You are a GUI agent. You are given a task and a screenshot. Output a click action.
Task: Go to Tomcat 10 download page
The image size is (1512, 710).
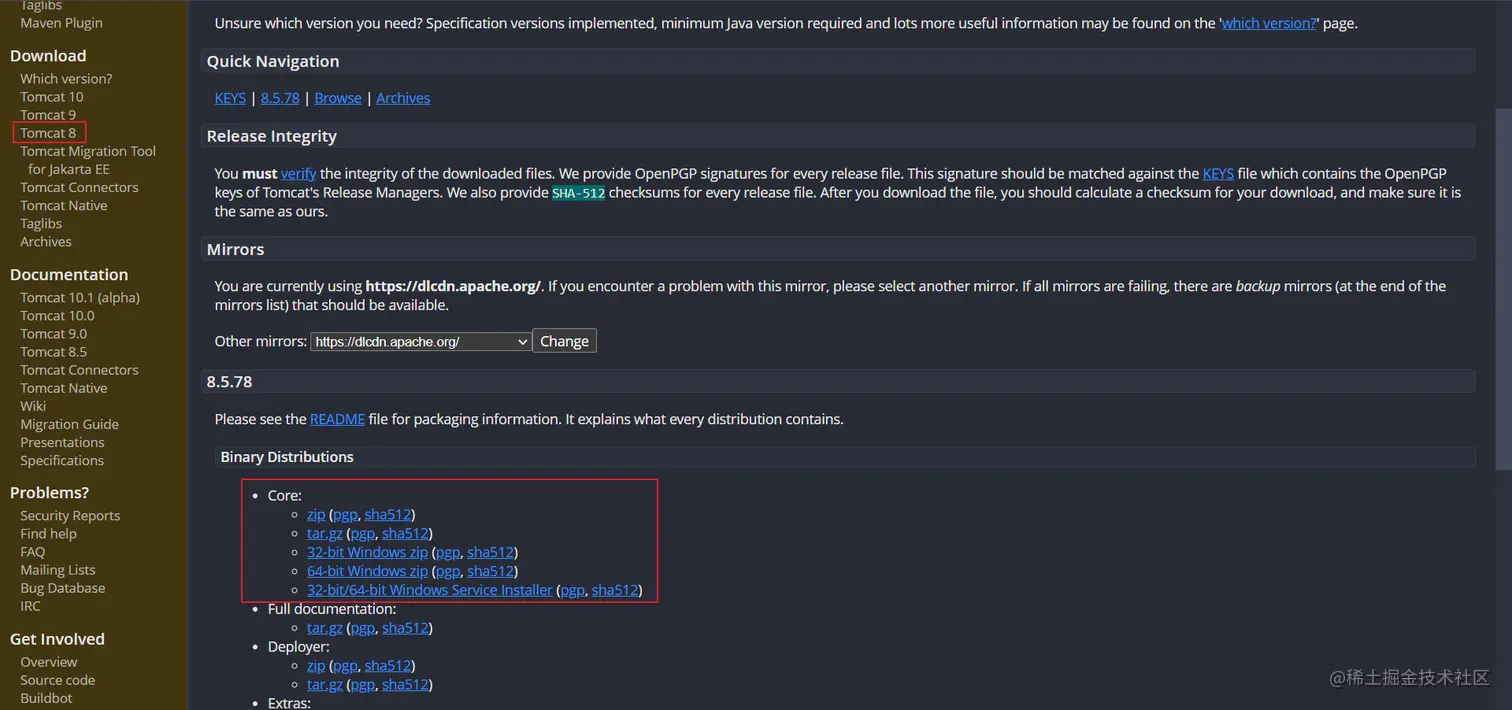coord(52,97)
